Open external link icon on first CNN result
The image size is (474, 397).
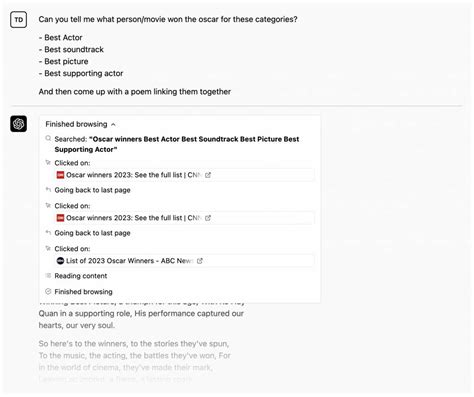(x=208, y=175)
